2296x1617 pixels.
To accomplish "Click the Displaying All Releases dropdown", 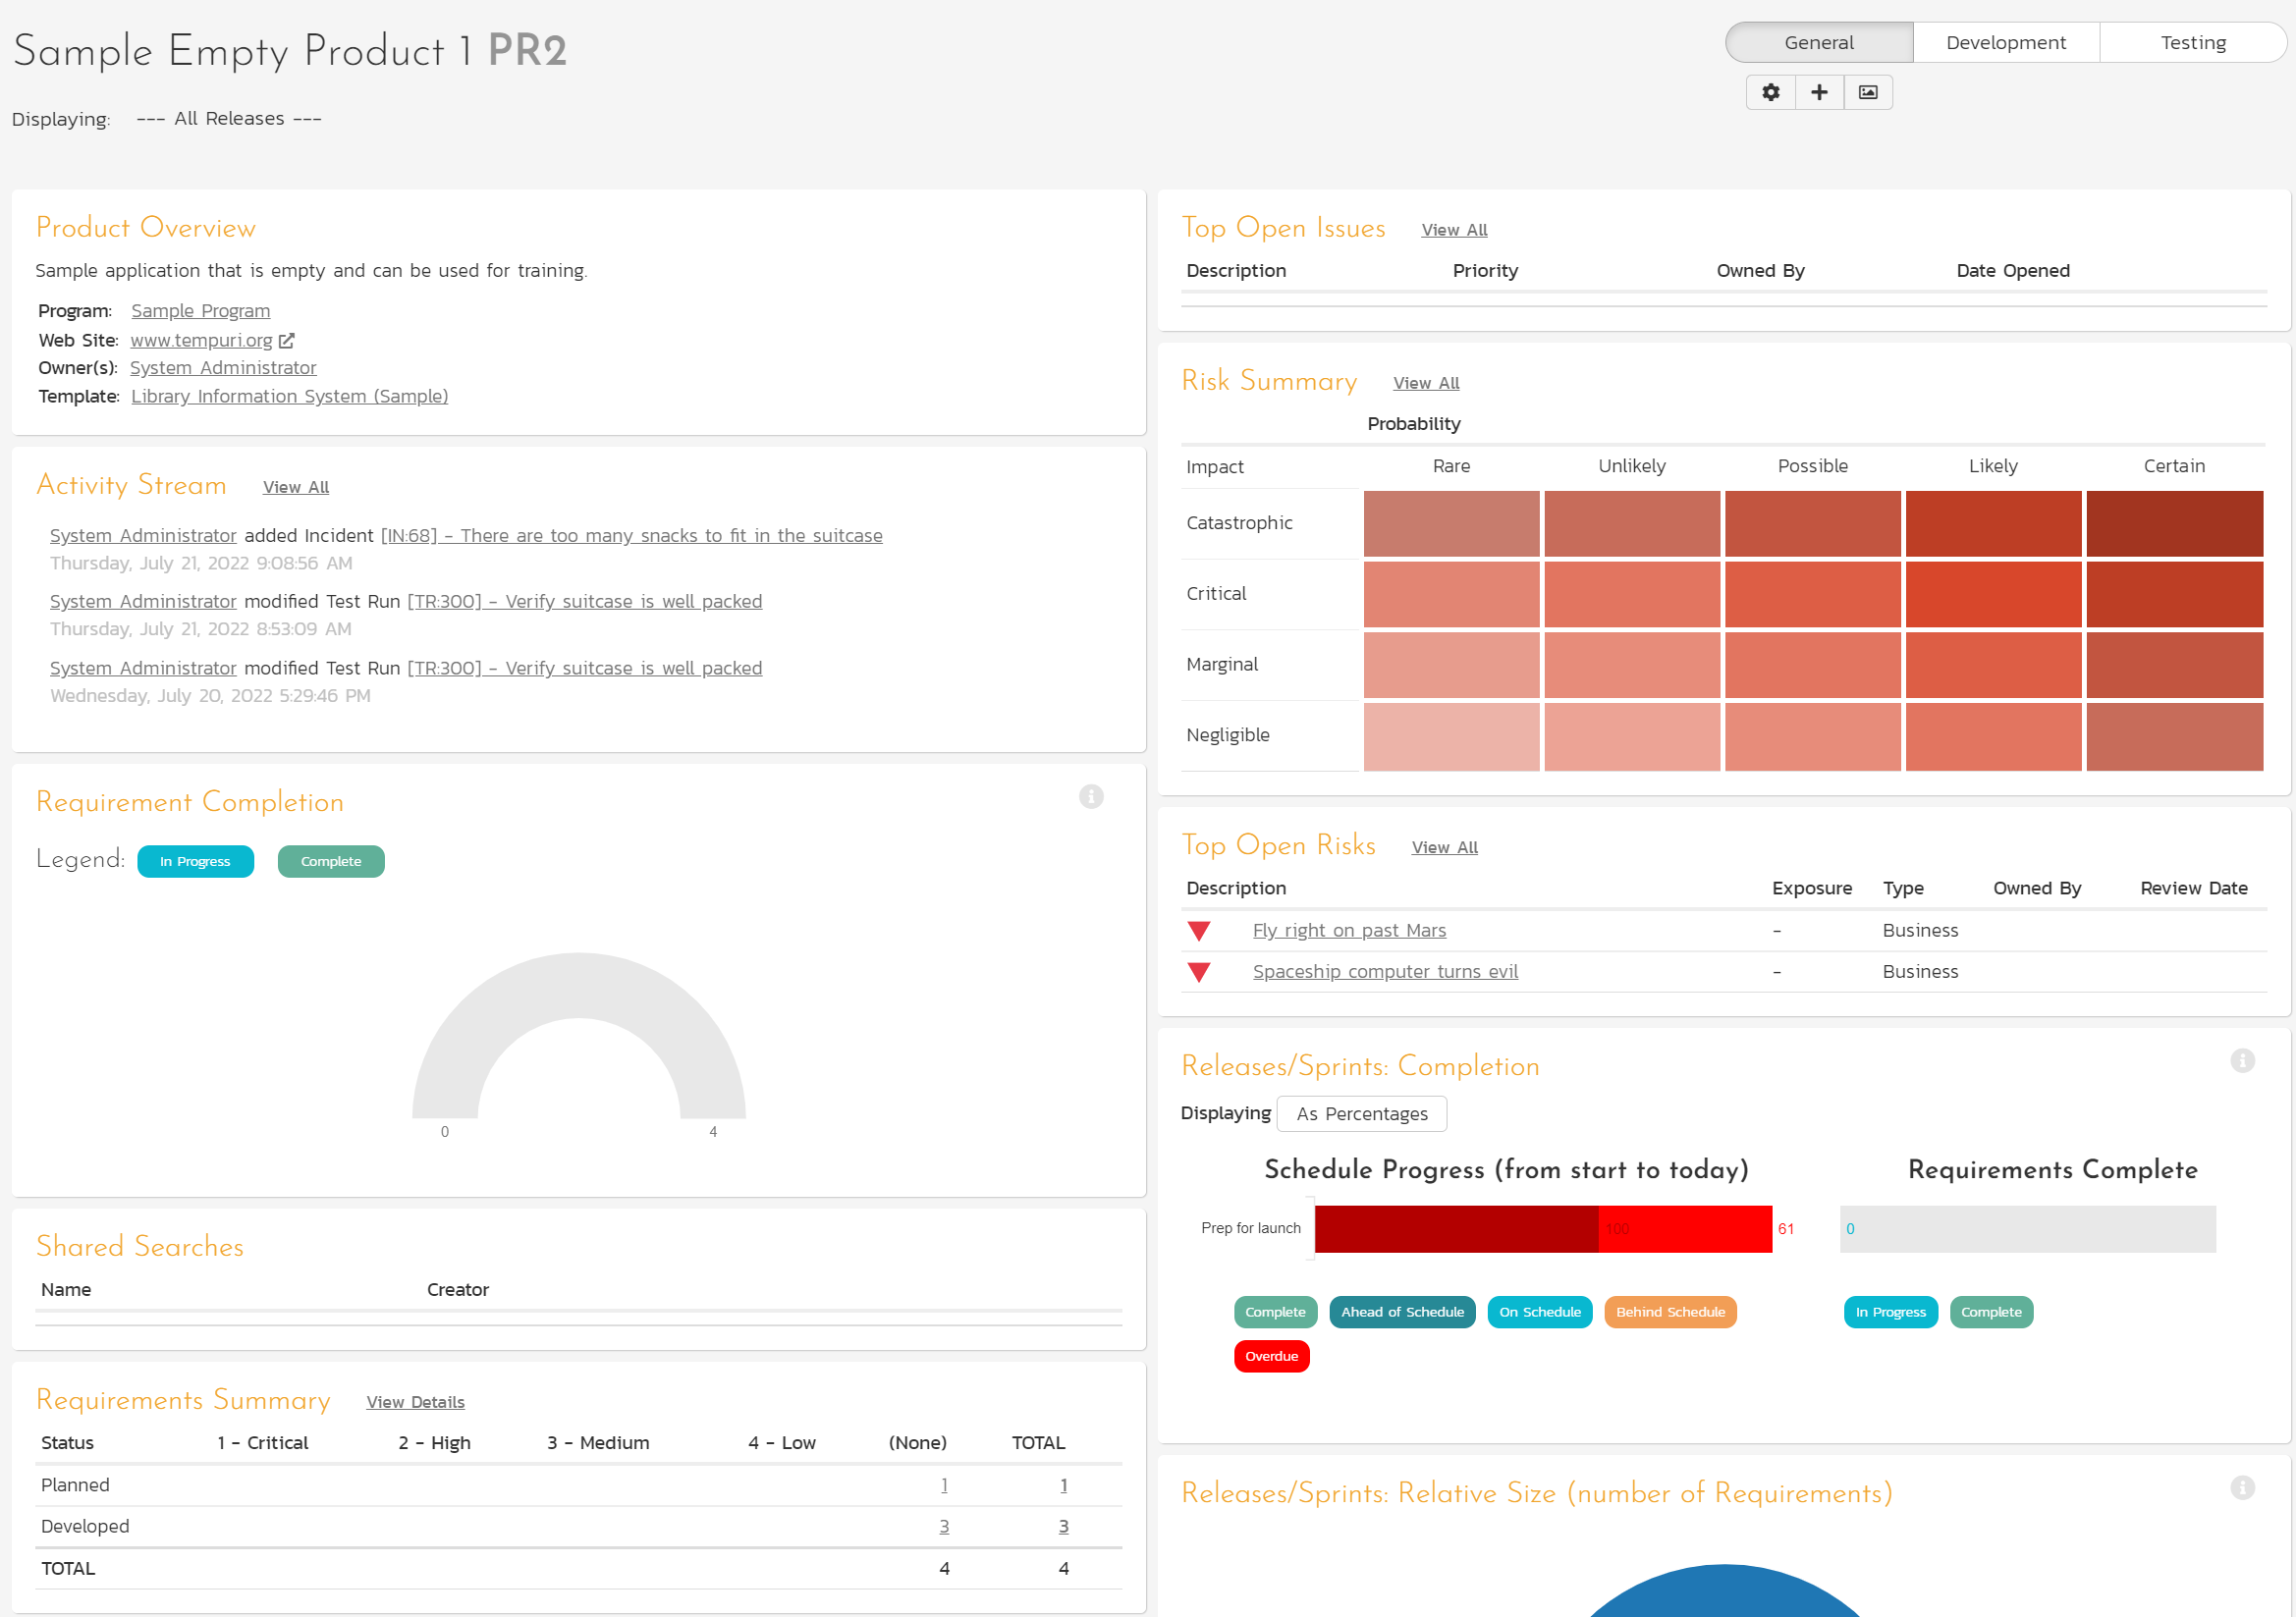I will point(212,117).
